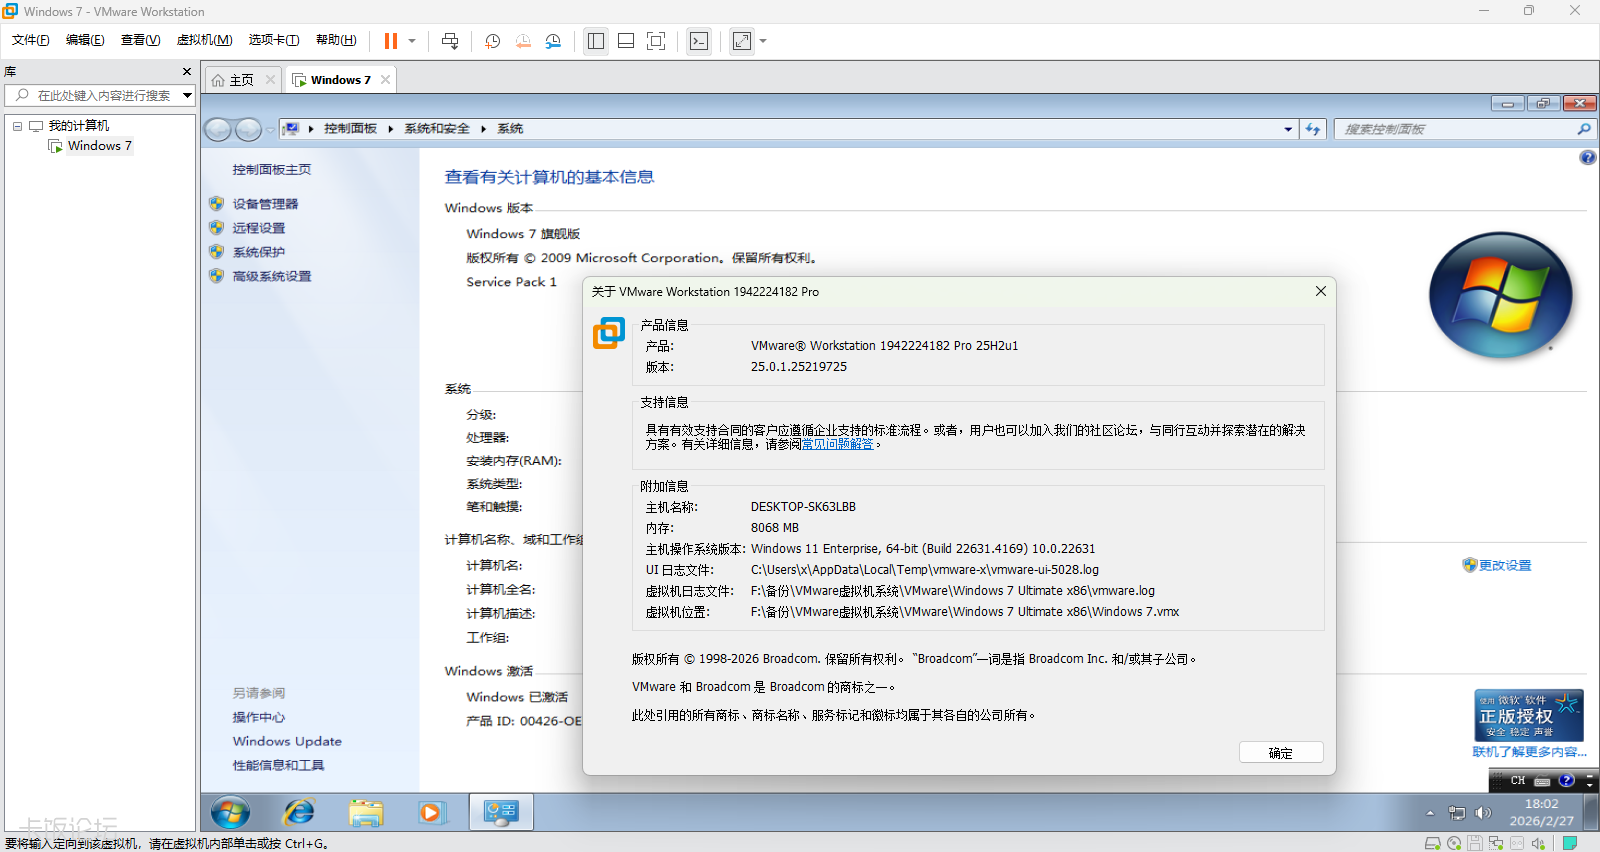Expand the library search filter dropdown

pos(187,96)
